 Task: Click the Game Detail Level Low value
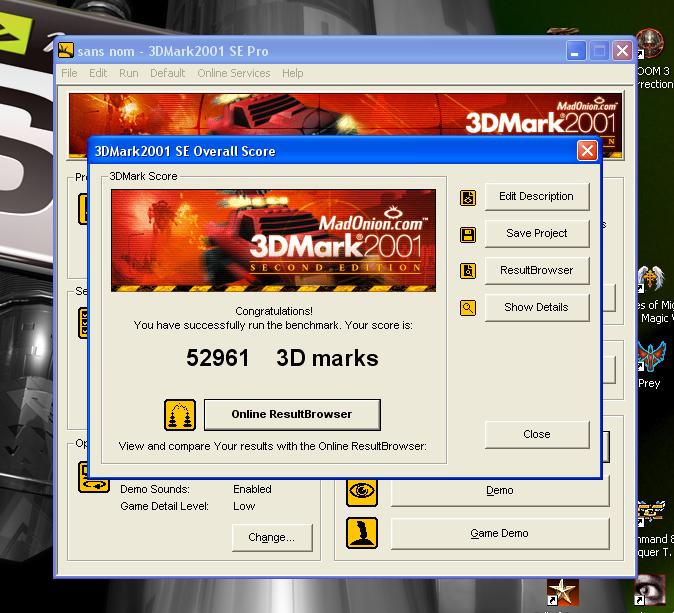tap(244, 506)
